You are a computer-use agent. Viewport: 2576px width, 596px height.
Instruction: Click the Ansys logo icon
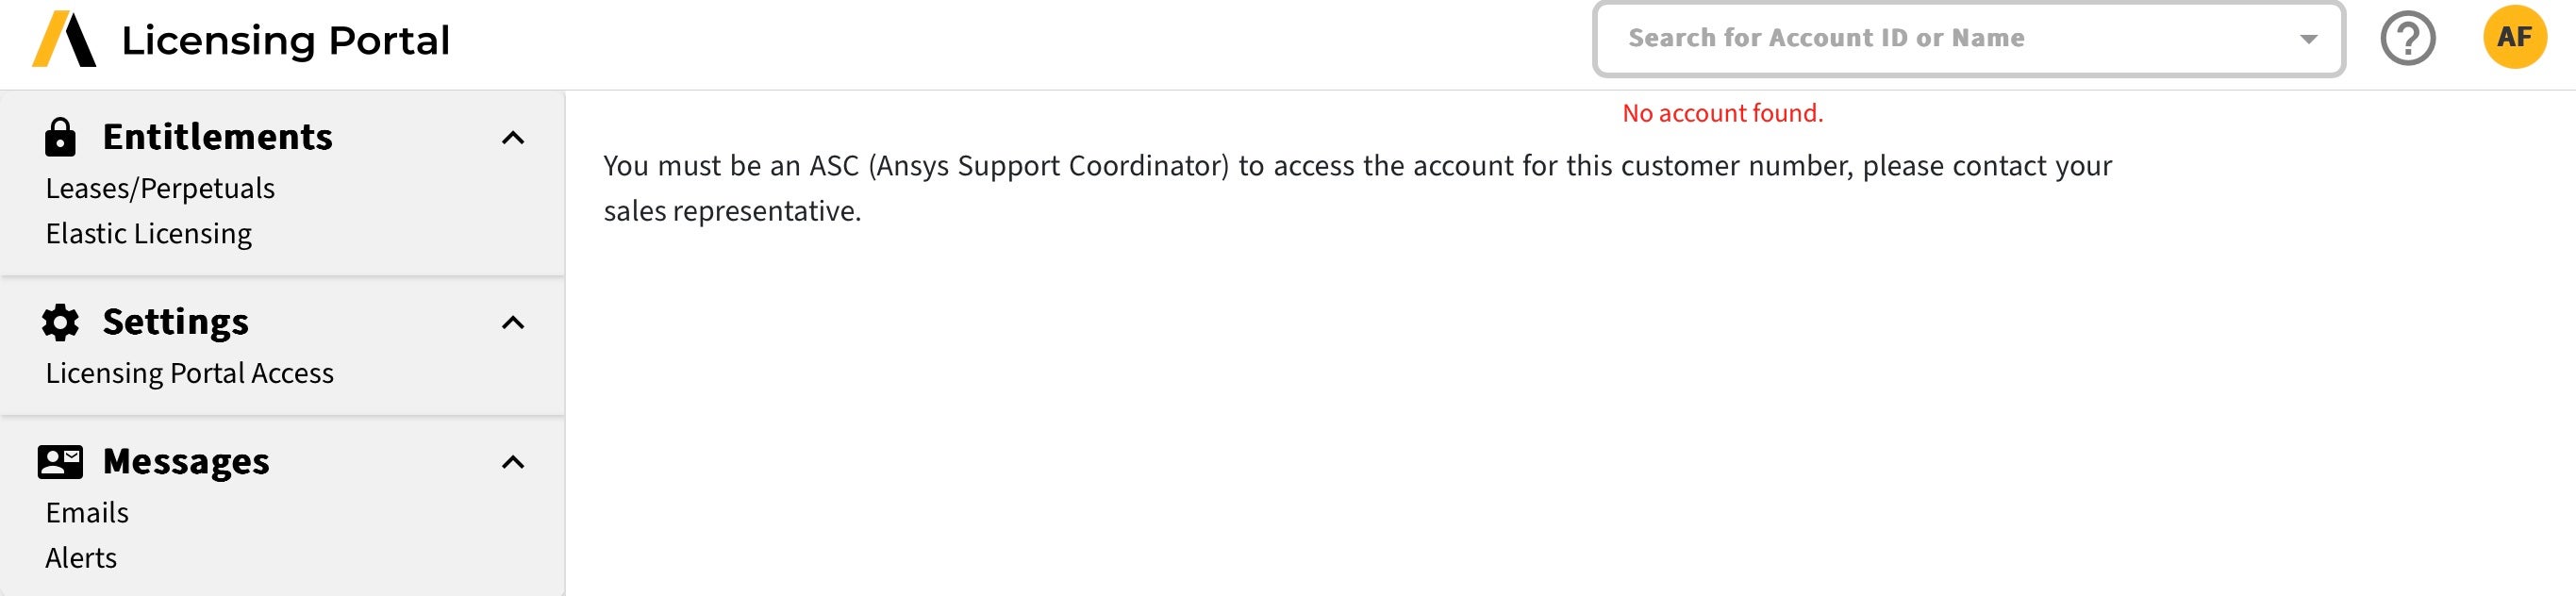click(64, 40)
